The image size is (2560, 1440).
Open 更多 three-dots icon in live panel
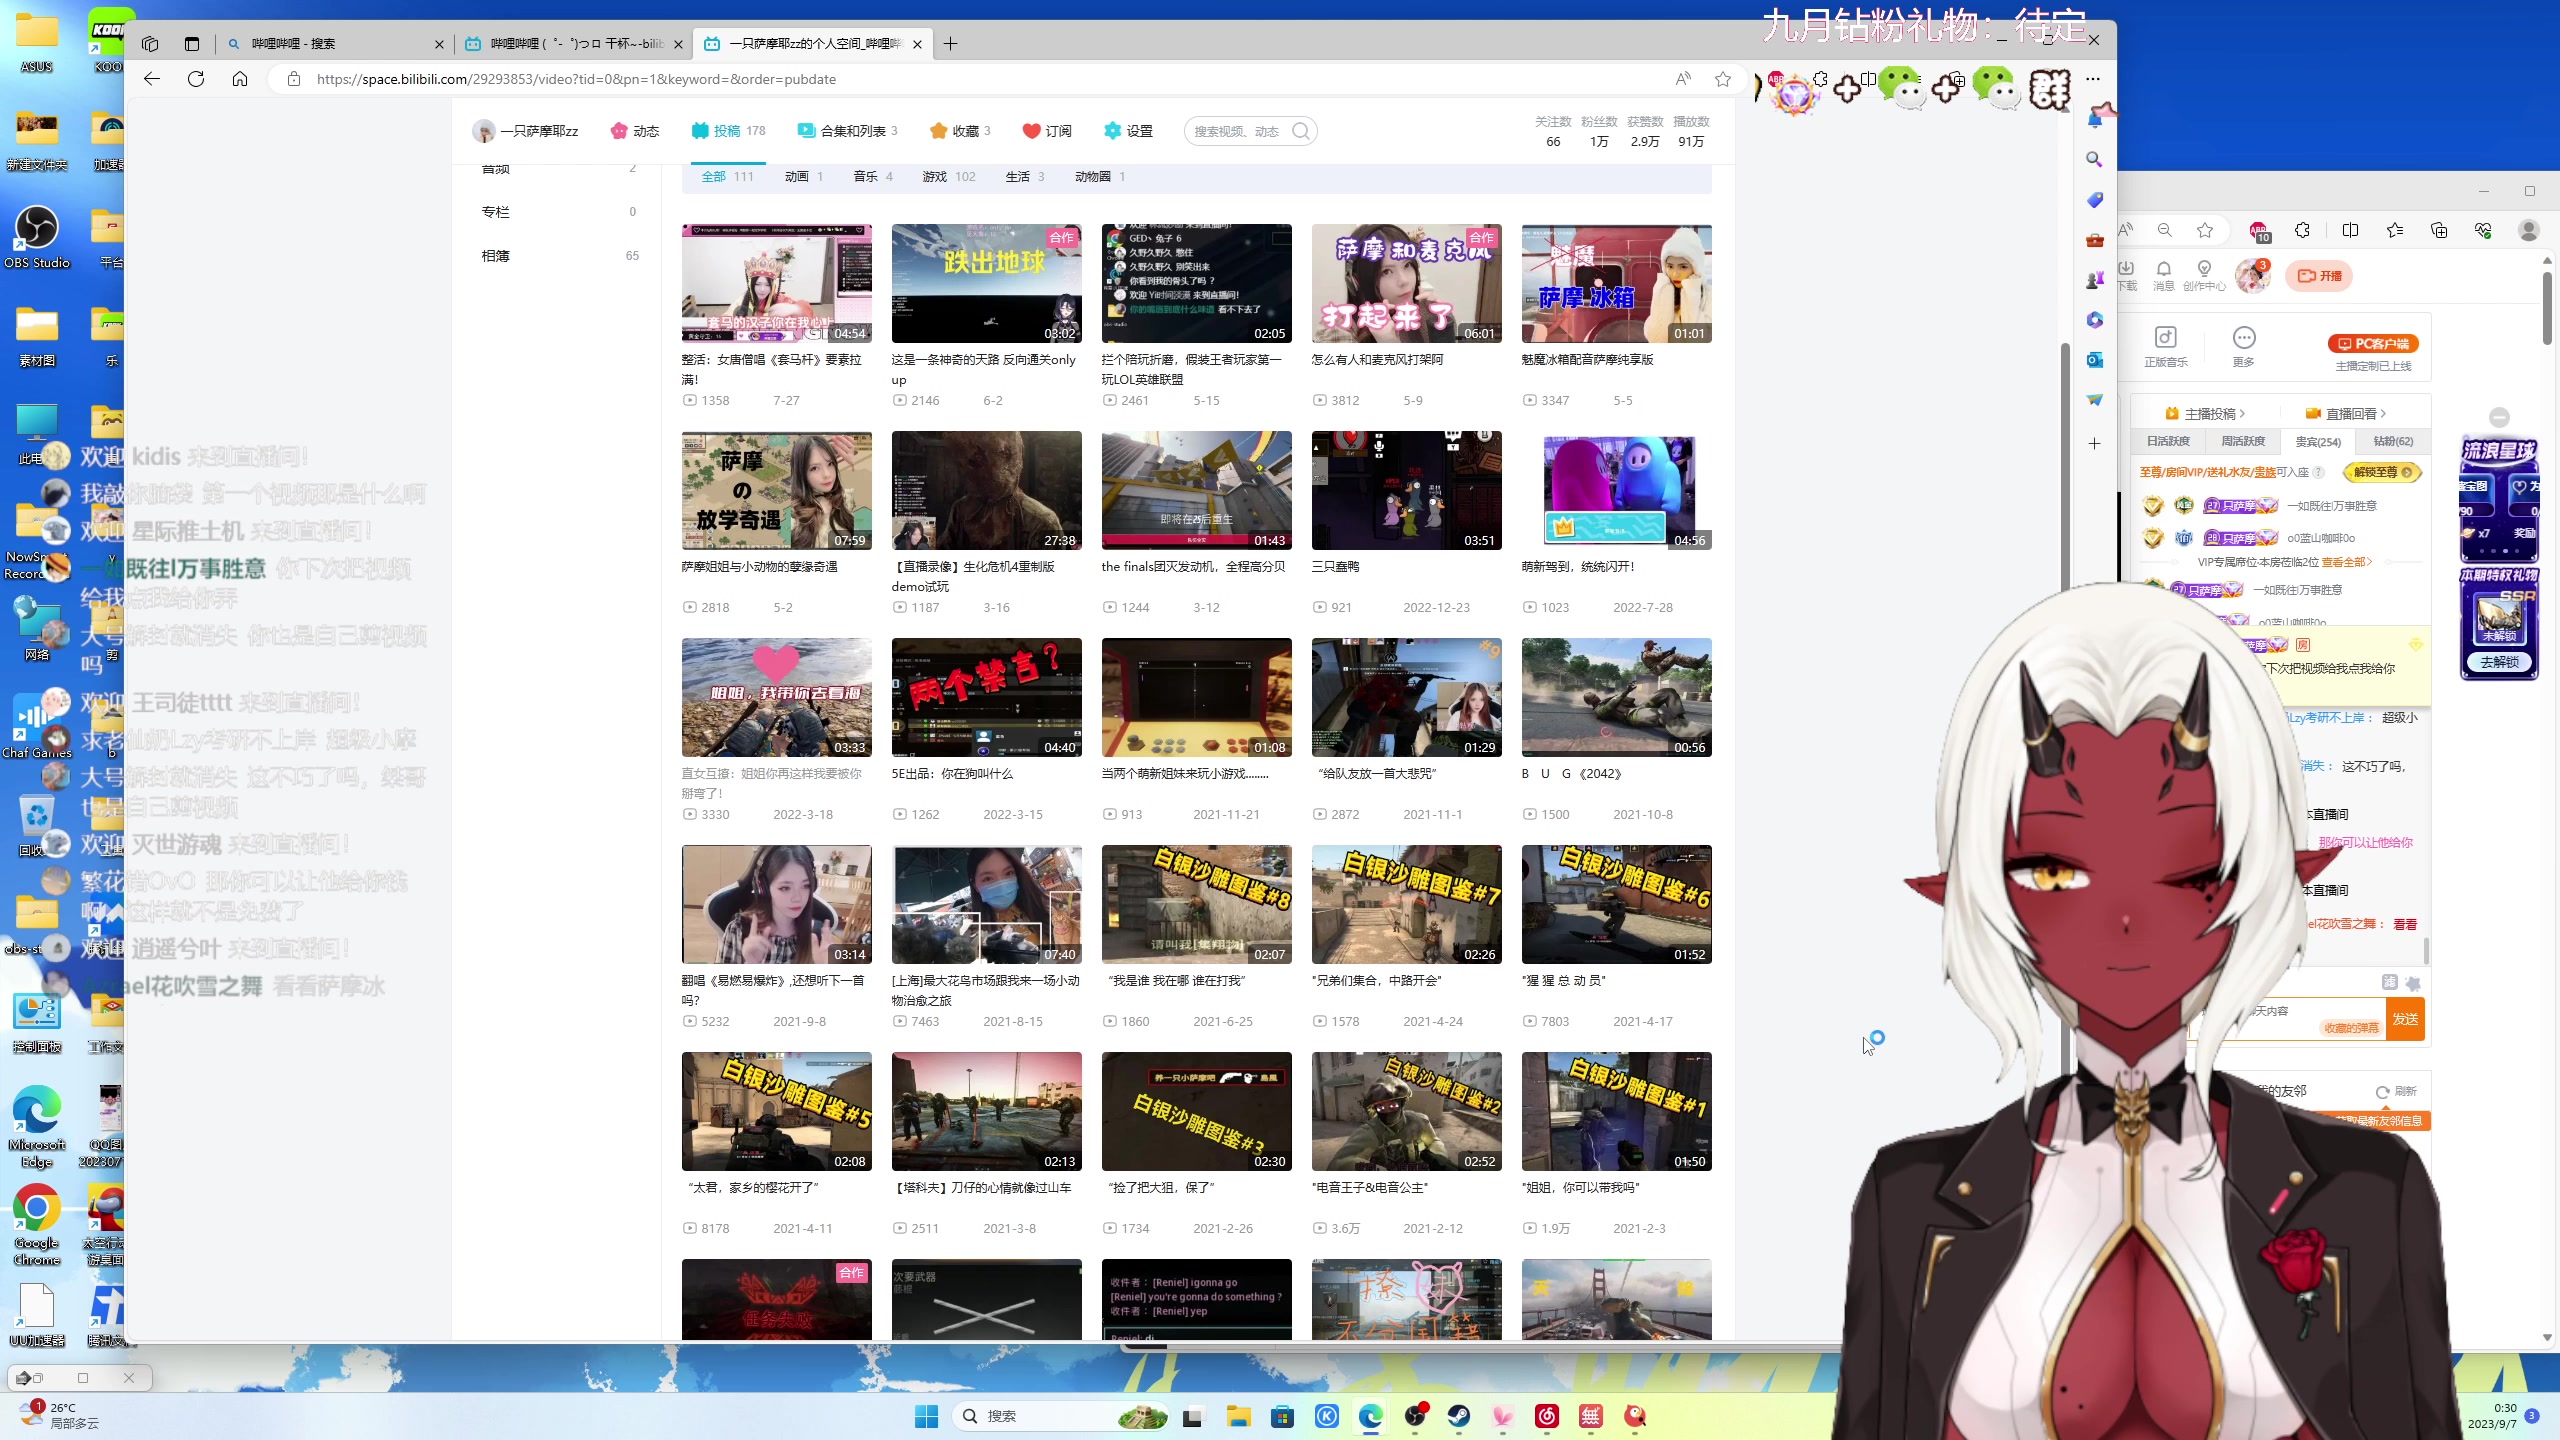pos(2244,346)
